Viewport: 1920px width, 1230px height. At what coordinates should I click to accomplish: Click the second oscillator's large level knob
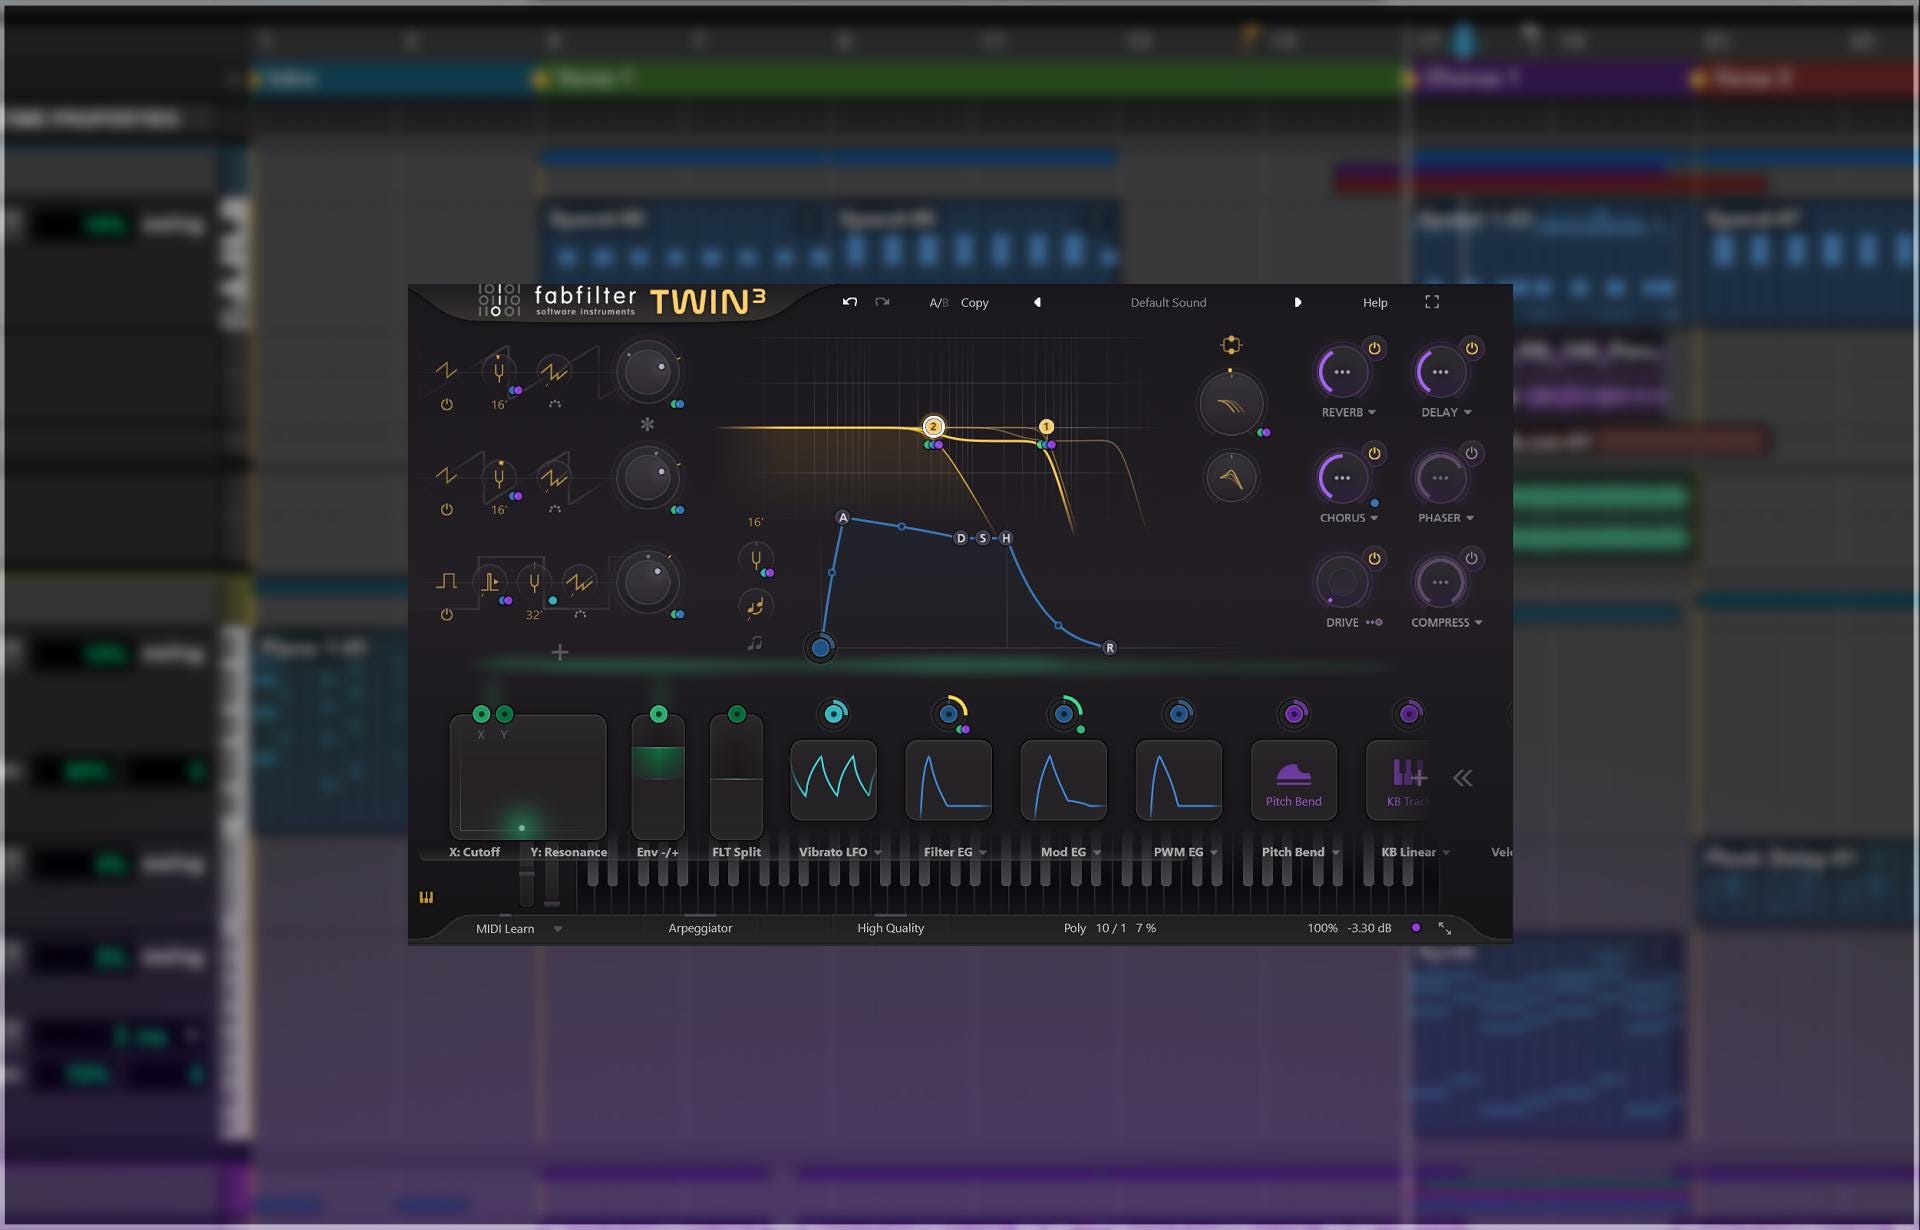tap(647, 478)
